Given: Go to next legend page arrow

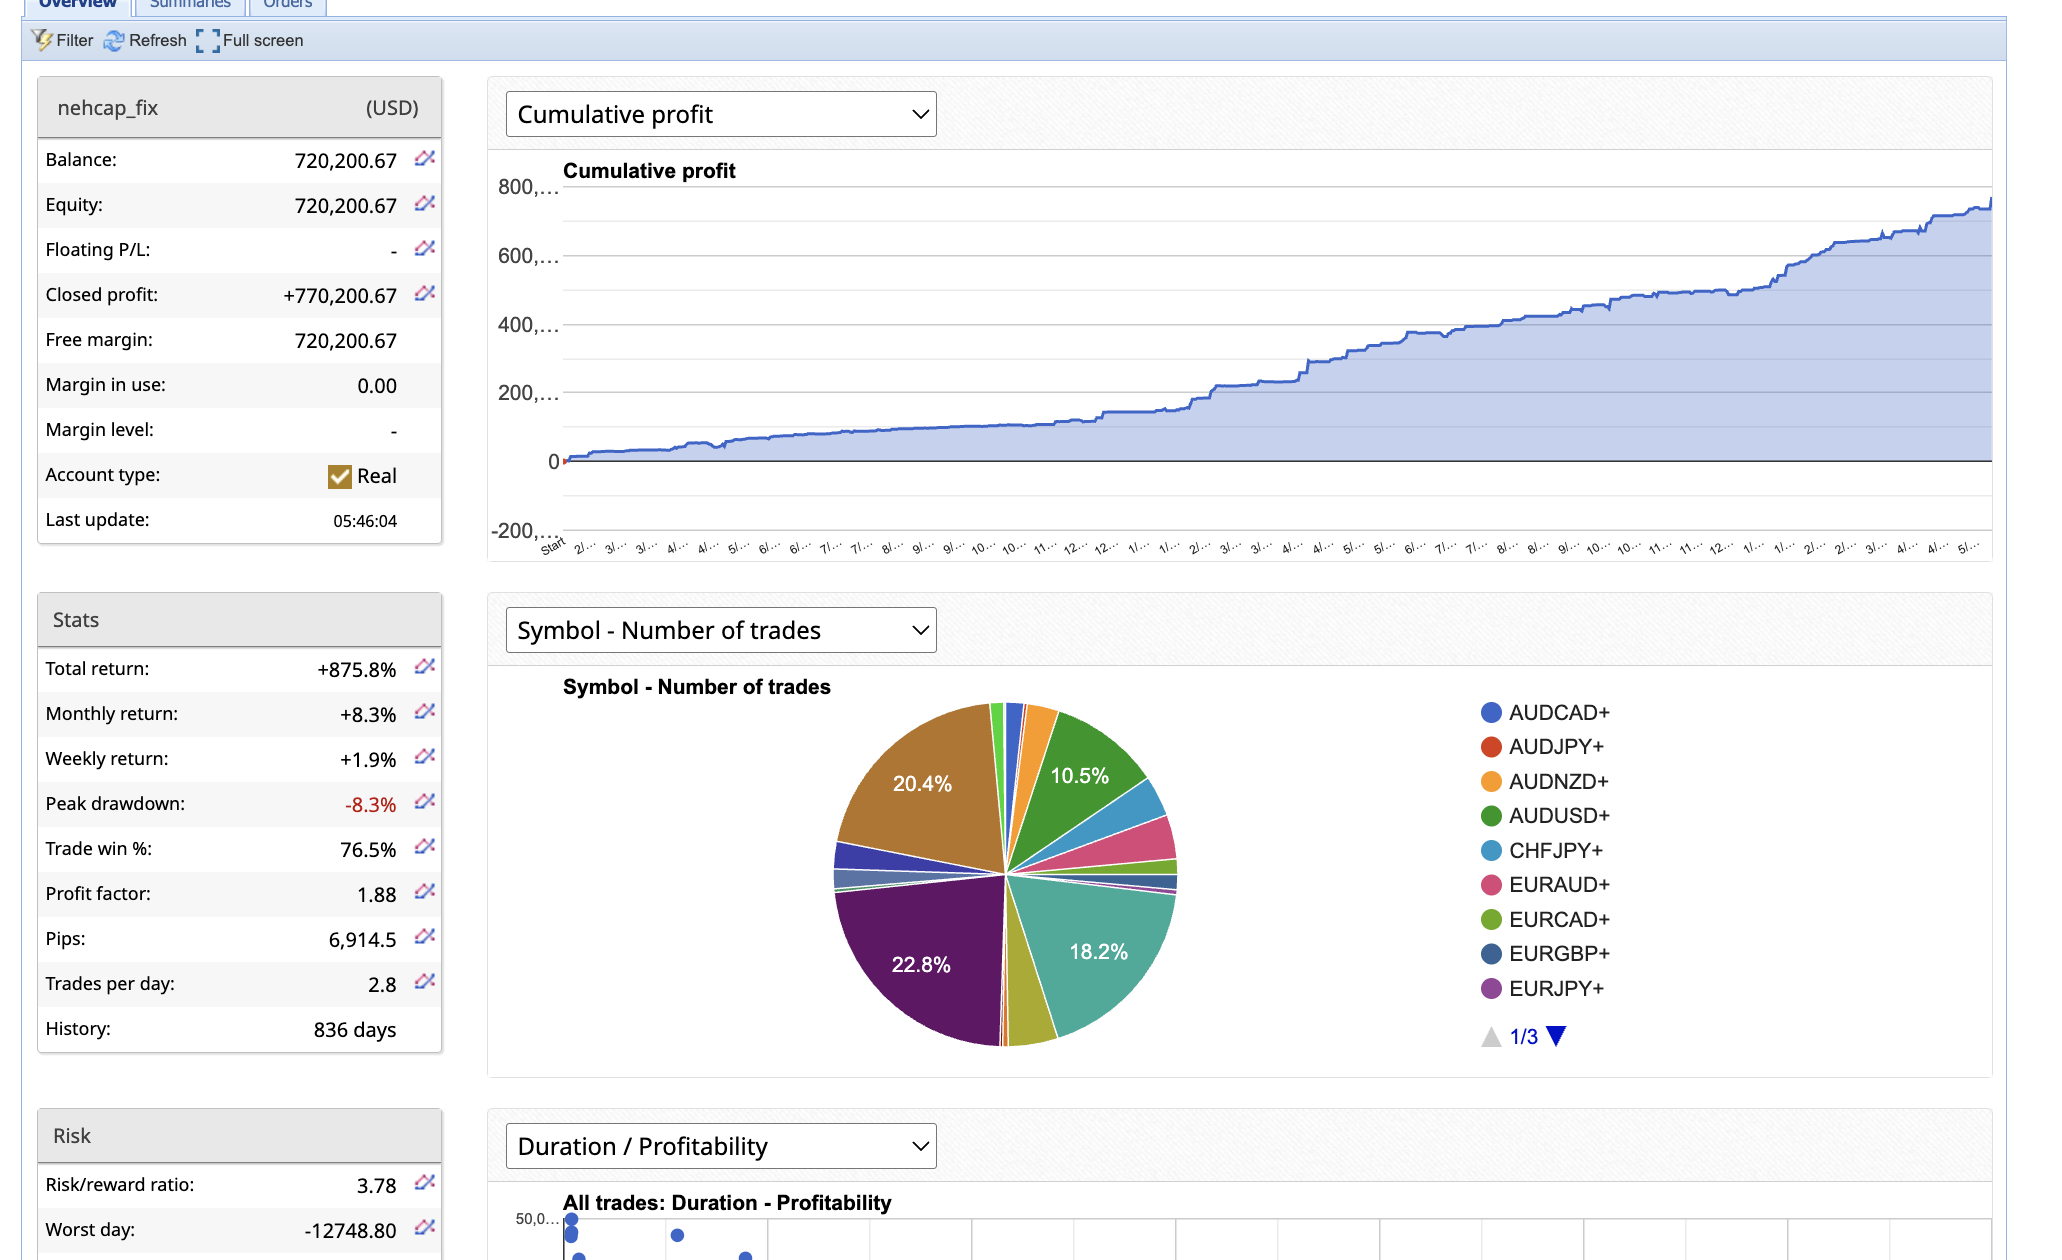Looking at the screenshot, I should pyautogui.click(x=1556, y=1037).
